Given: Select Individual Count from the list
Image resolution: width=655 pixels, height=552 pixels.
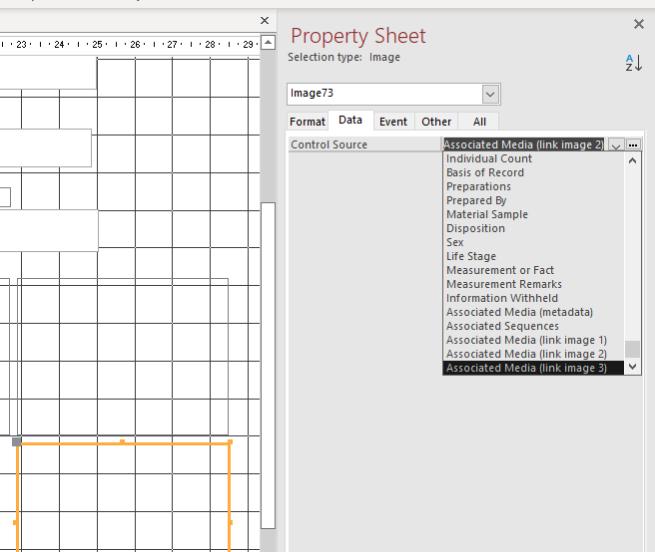Looking at the screenshot, I should coord(533,159).
